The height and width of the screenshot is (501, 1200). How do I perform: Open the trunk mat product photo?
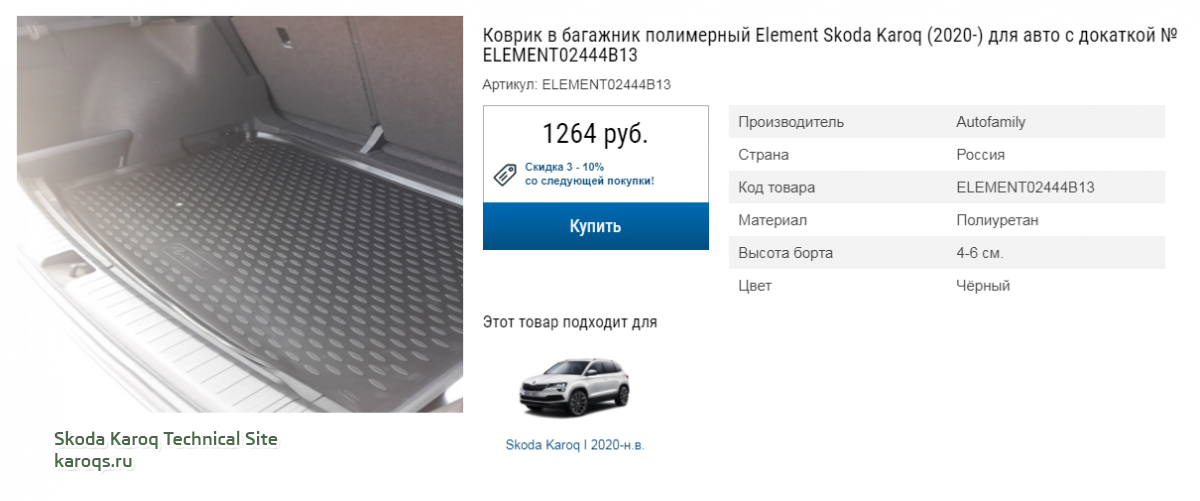(240, 213)
